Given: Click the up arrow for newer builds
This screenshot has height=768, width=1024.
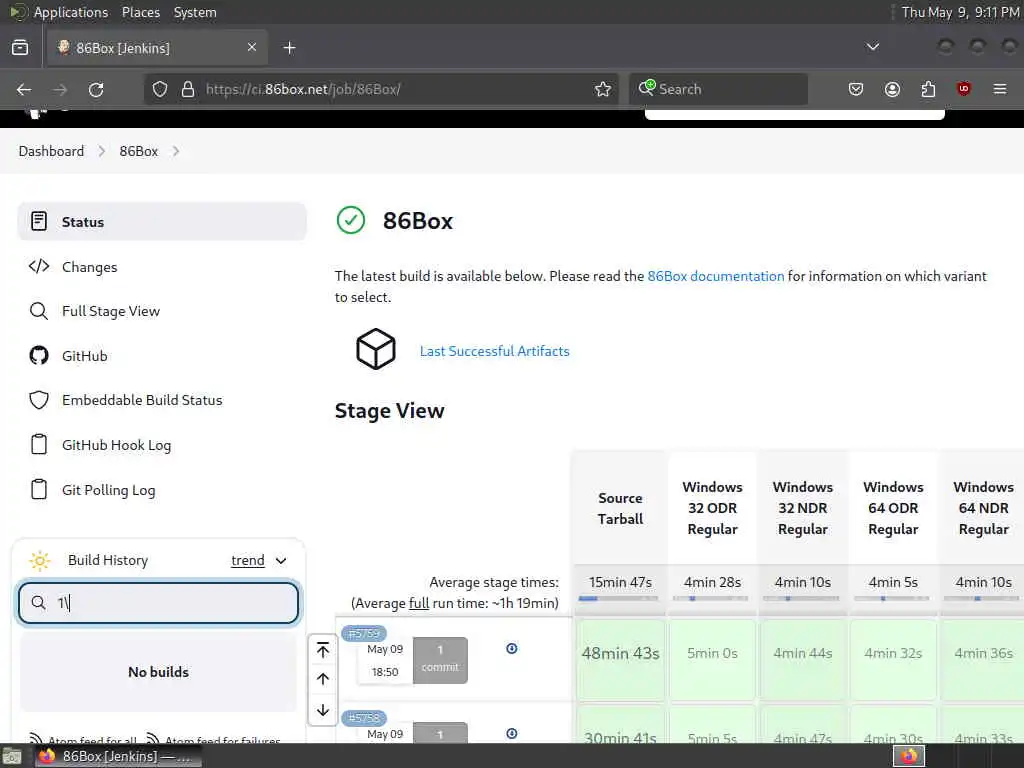Looking at the screenshot, I should tap(323, 679).
